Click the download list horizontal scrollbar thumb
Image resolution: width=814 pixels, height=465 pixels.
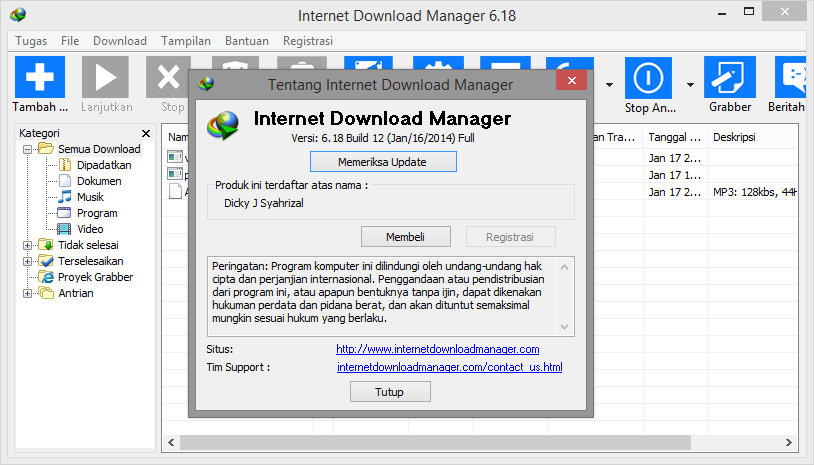pyautogui.click(x=435, y=443)
